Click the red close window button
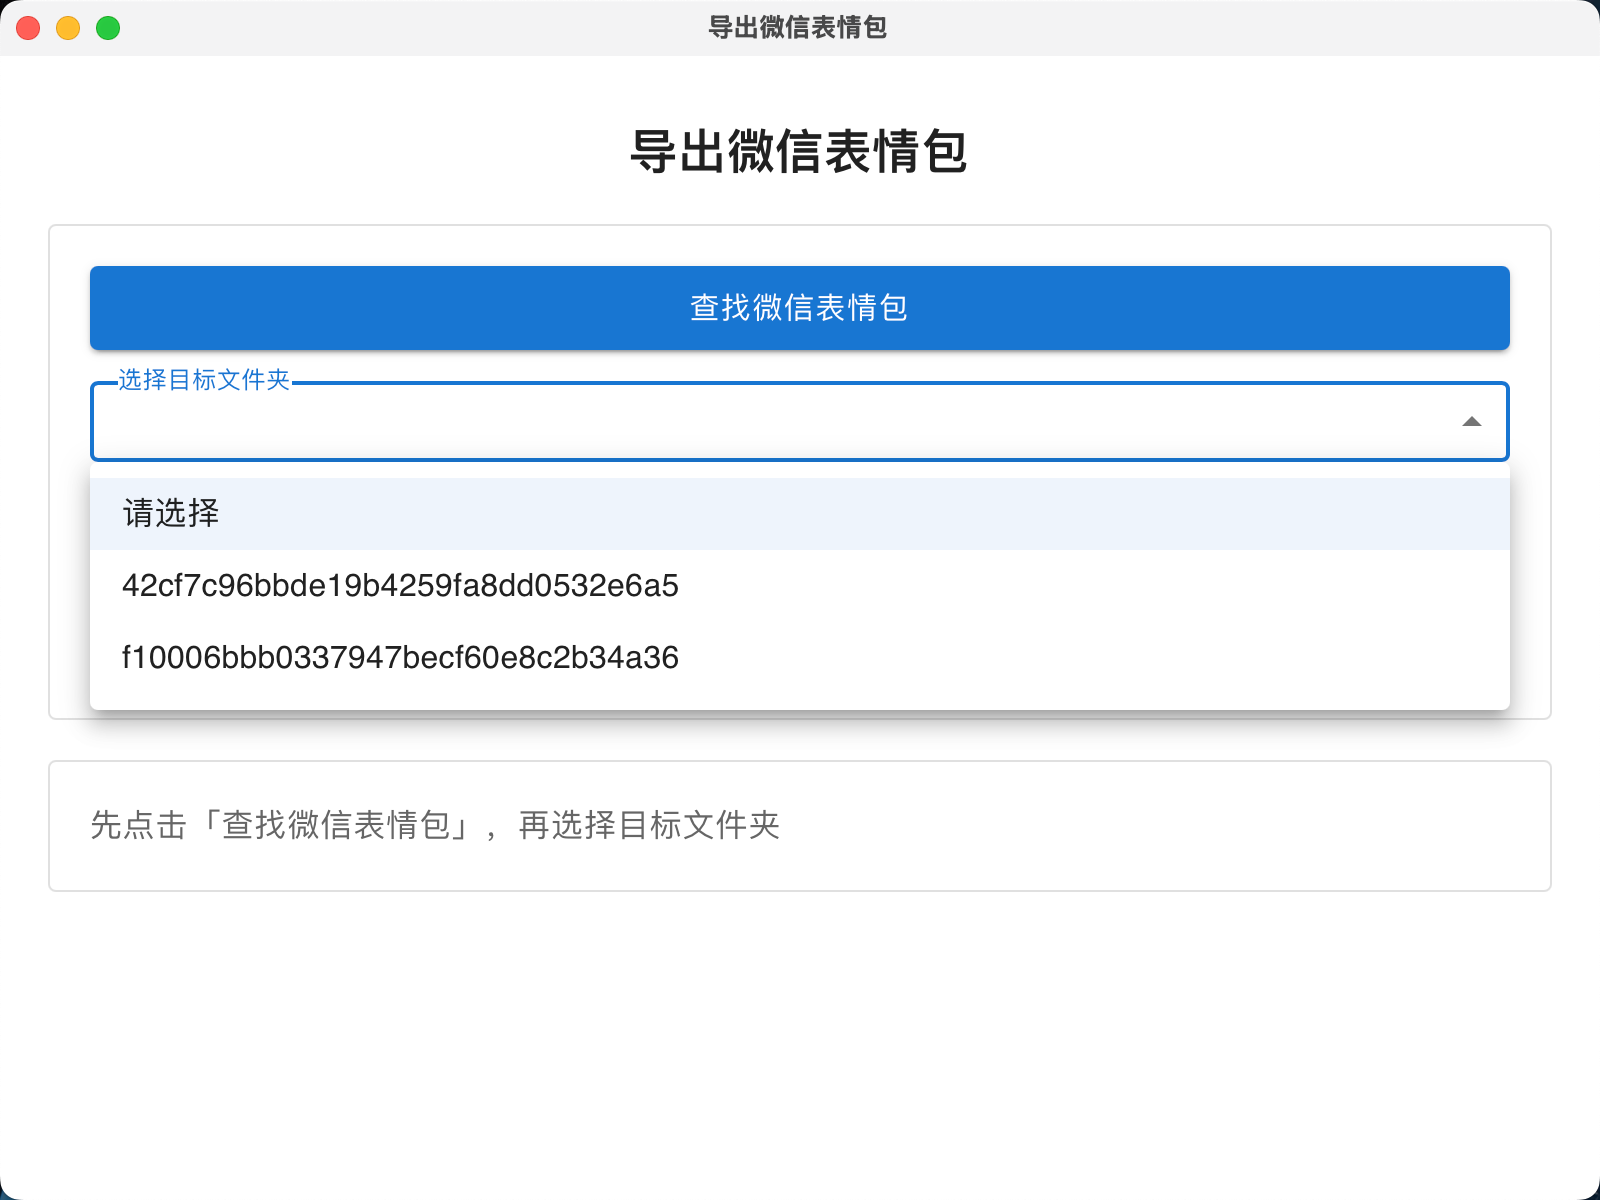The image size is (1600, 1200). [27, 29]
